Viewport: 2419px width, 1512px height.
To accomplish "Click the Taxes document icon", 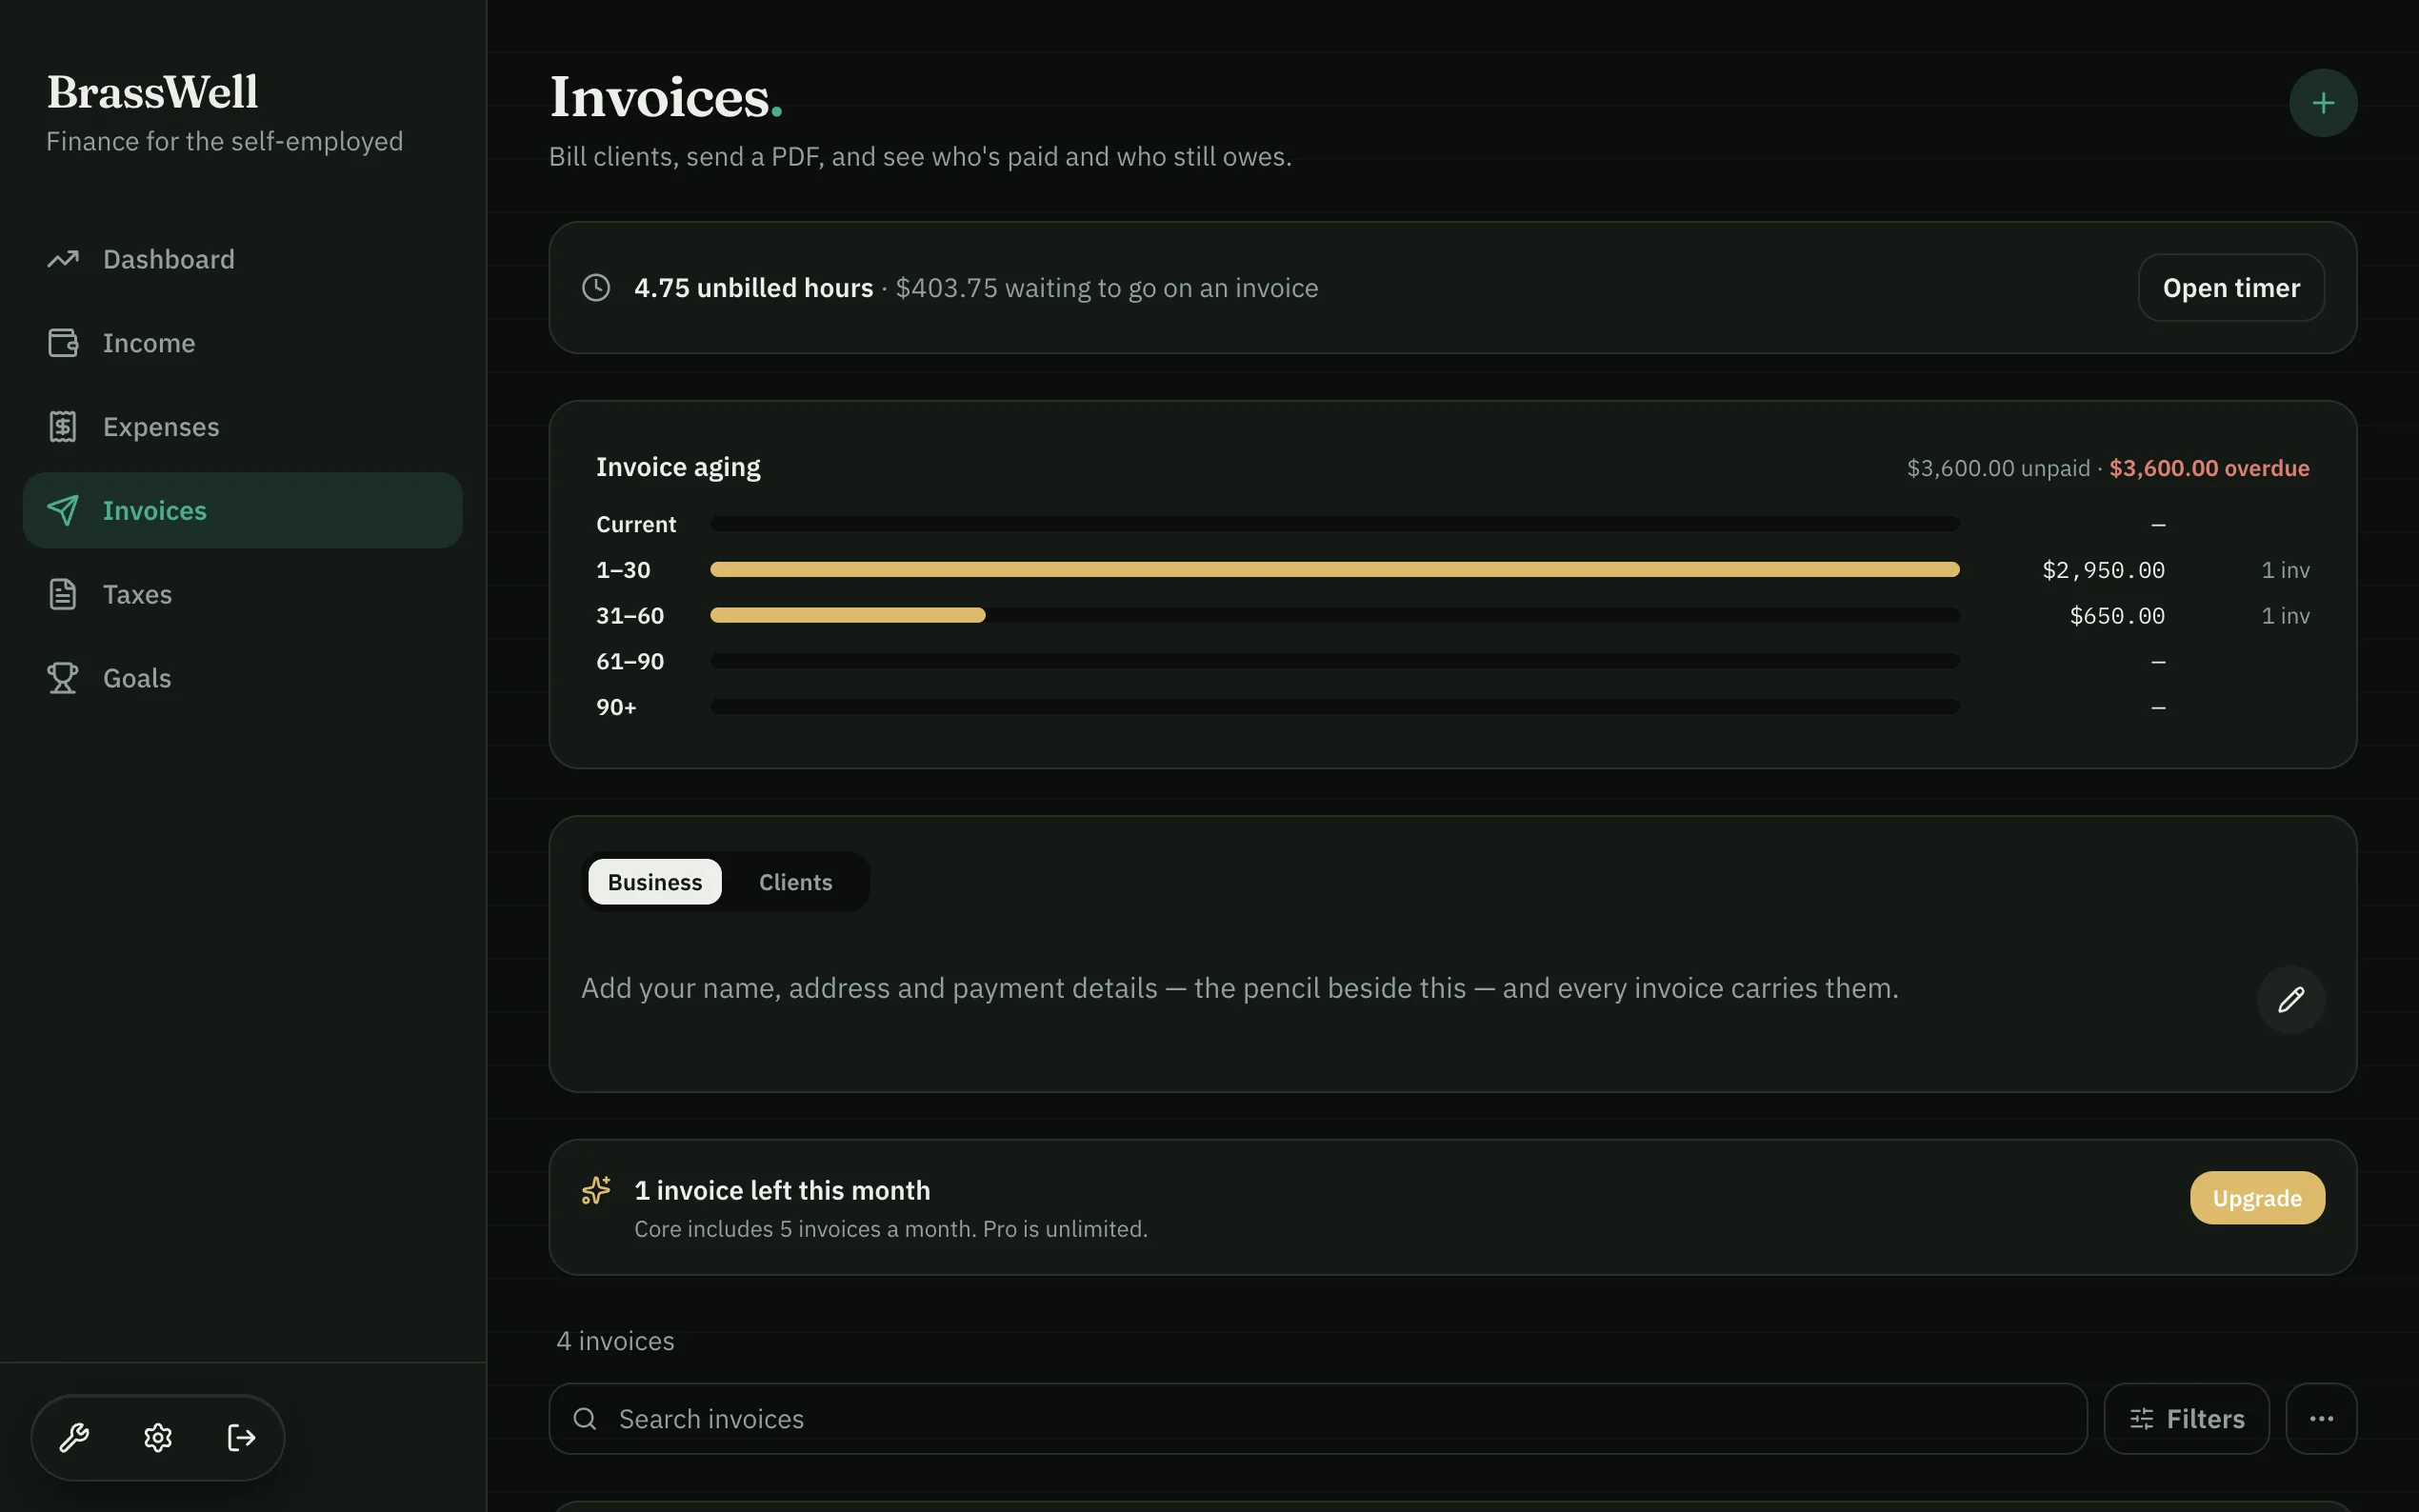I will click(63, 595).
